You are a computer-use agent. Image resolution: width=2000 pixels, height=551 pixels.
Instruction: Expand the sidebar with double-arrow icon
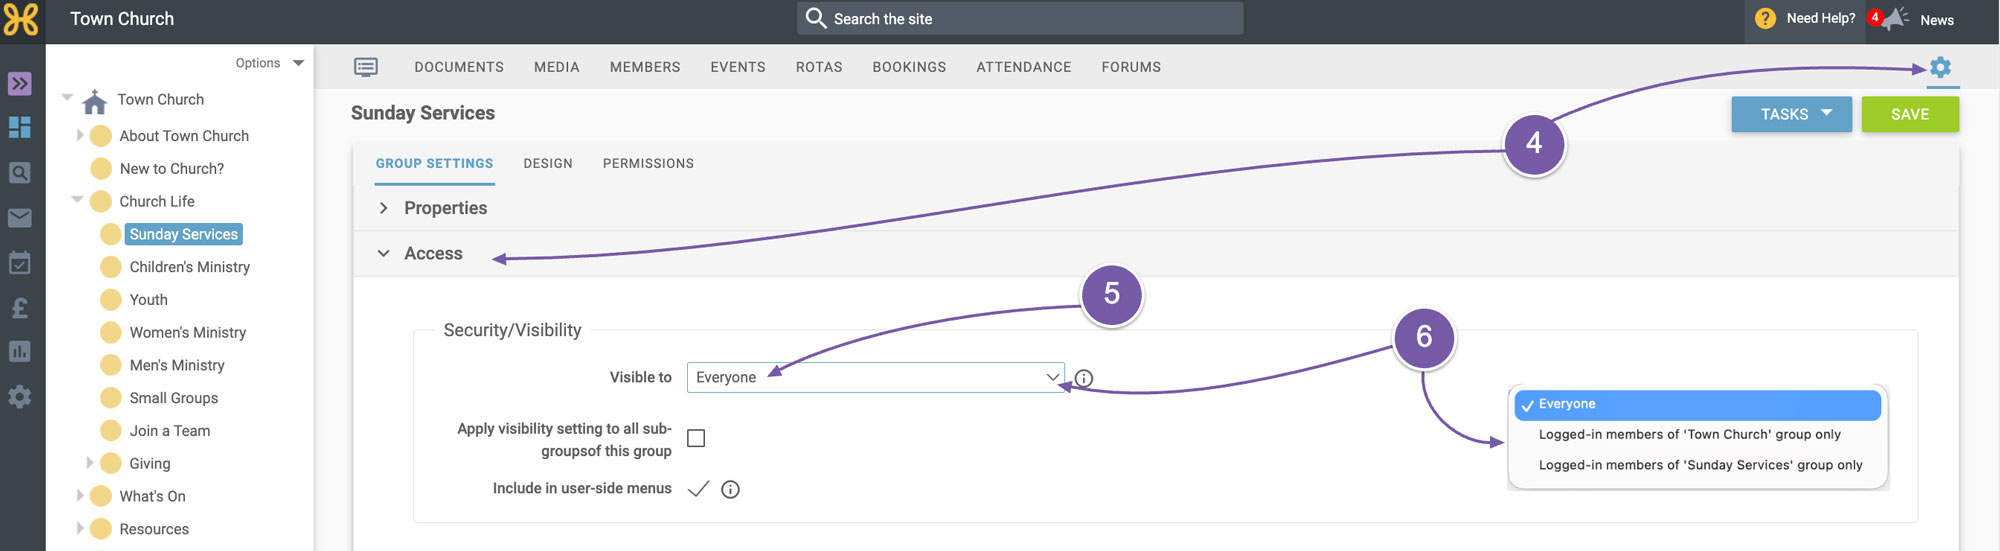[20, 83]
